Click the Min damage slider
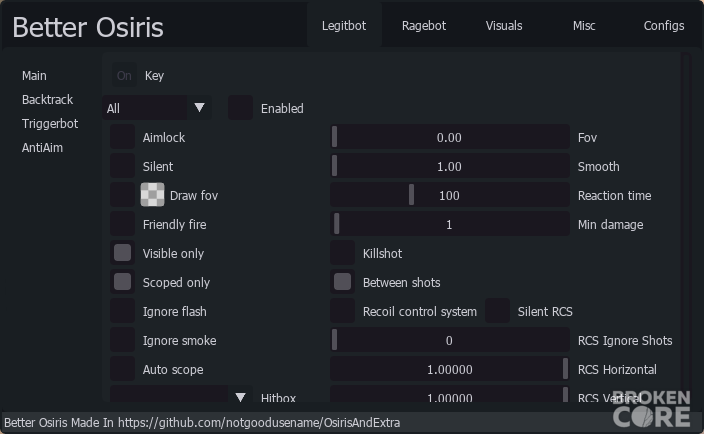The height and width of the screenshot is (434, 704). coord(450,224)
